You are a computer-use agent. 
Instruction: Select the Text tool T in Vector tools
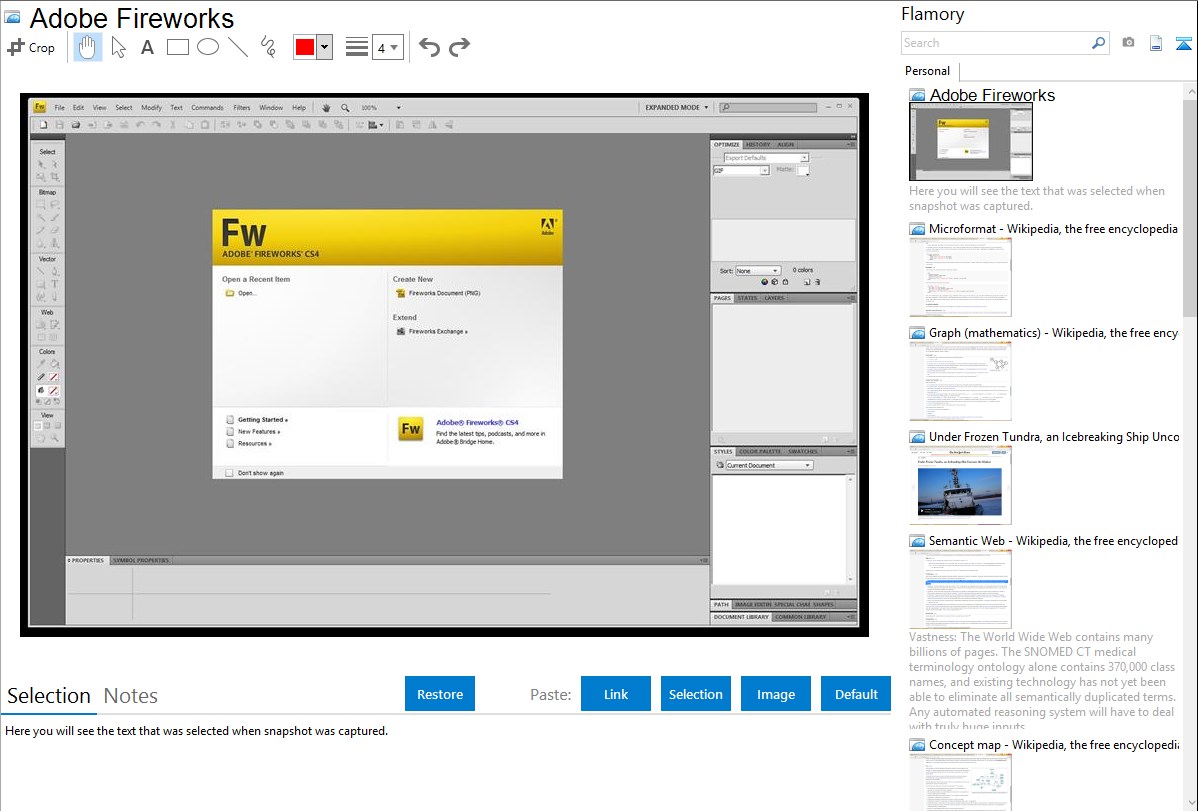pos(54,284)
